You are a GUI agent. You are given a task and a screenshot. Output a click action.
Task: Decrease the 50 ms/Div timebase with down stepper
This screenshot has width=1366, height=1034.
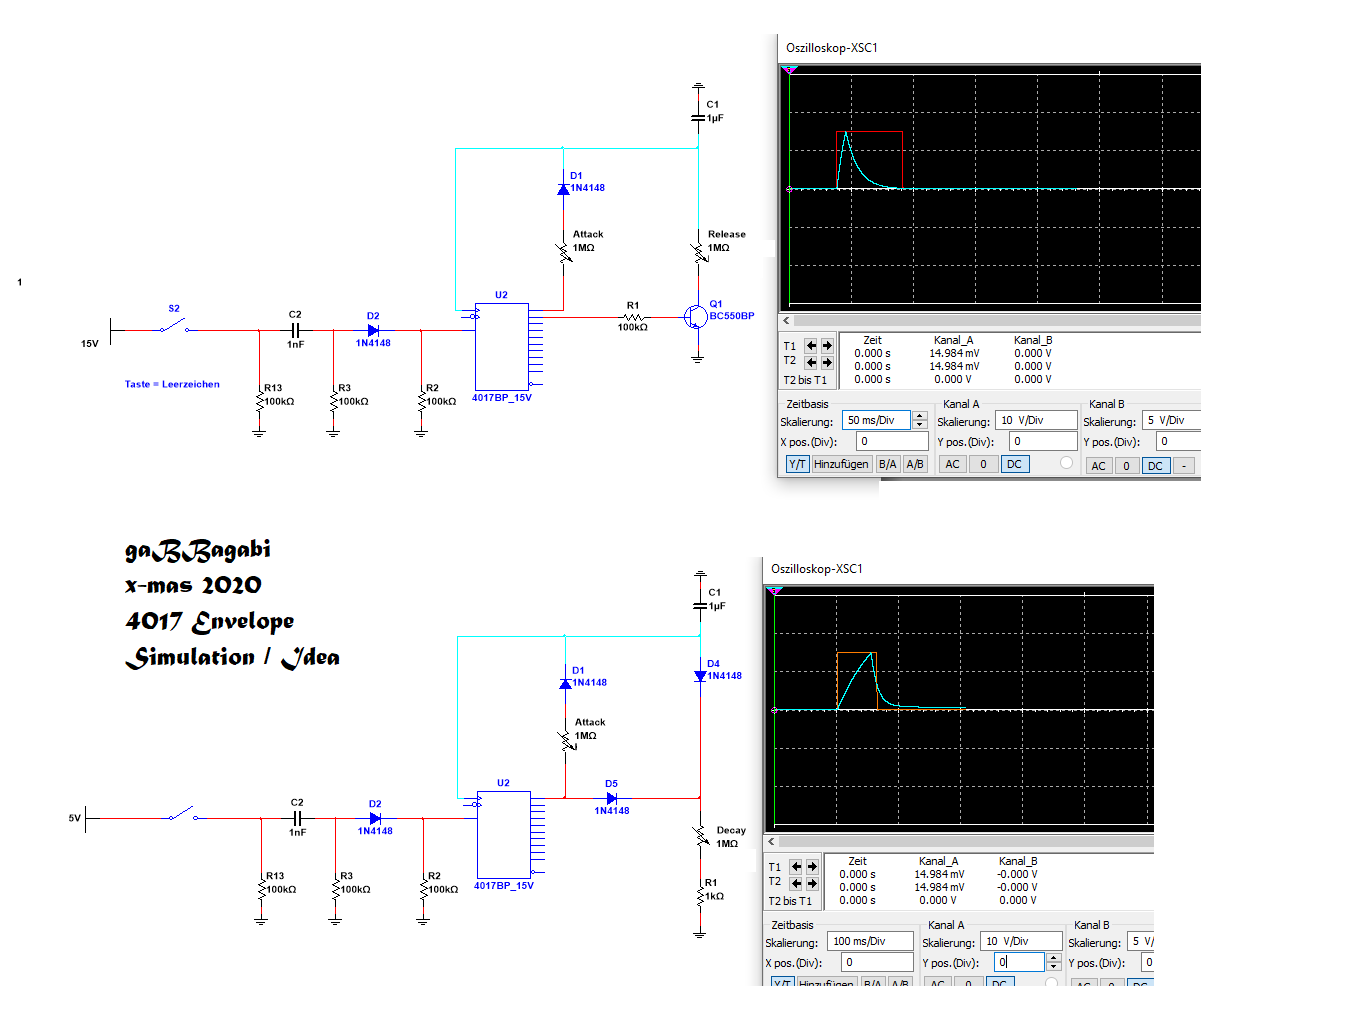click(920, 425)
